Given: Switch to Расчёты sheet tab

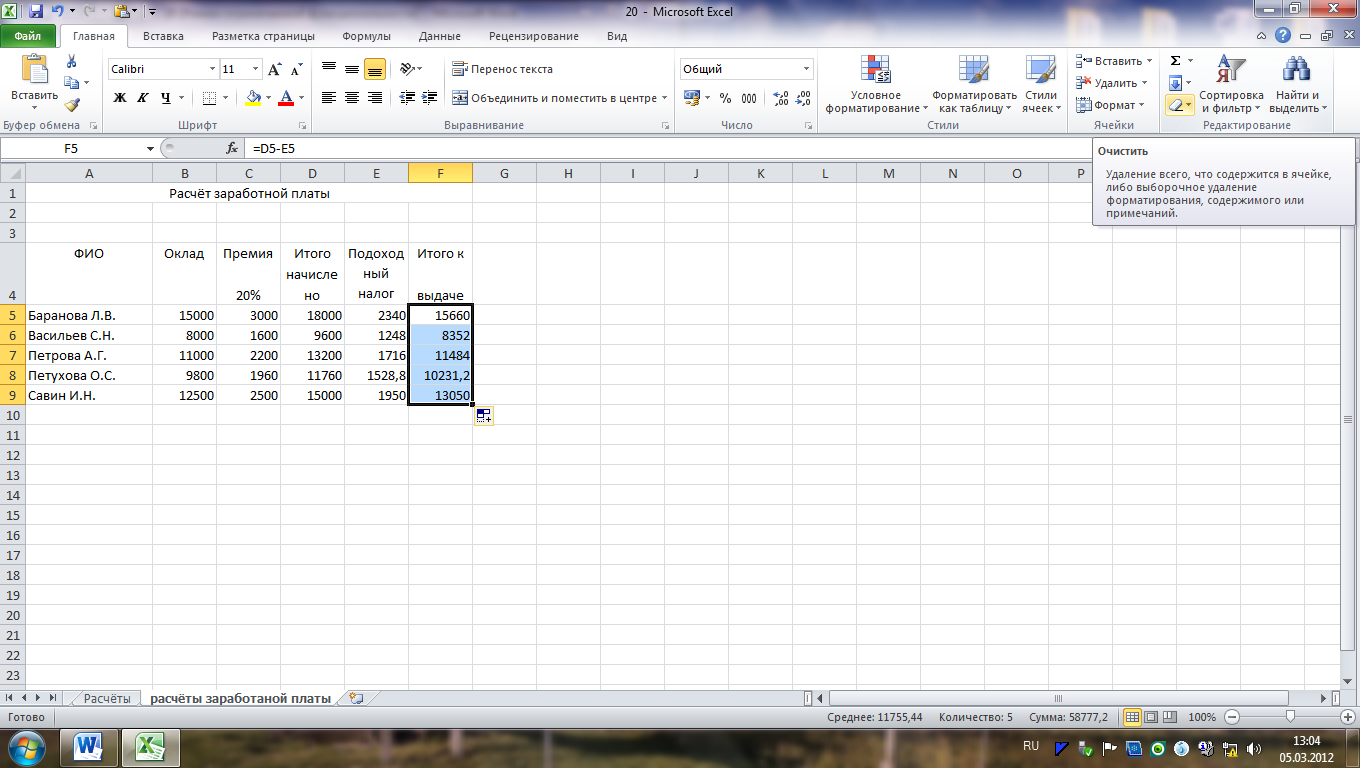Looking at the screenshot, I should (x=106, y=698).
